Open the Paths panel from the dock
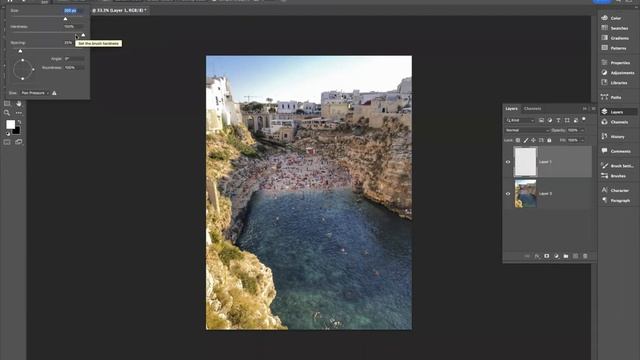This screenshot has width=640, height=360. pos(611,97)
